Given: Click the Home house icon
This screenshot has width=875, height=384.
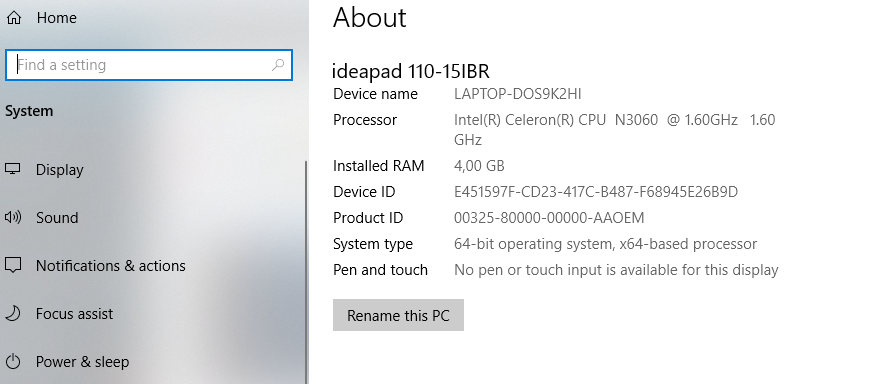Looking at the screenshot, I should click(x=13, y=18).
